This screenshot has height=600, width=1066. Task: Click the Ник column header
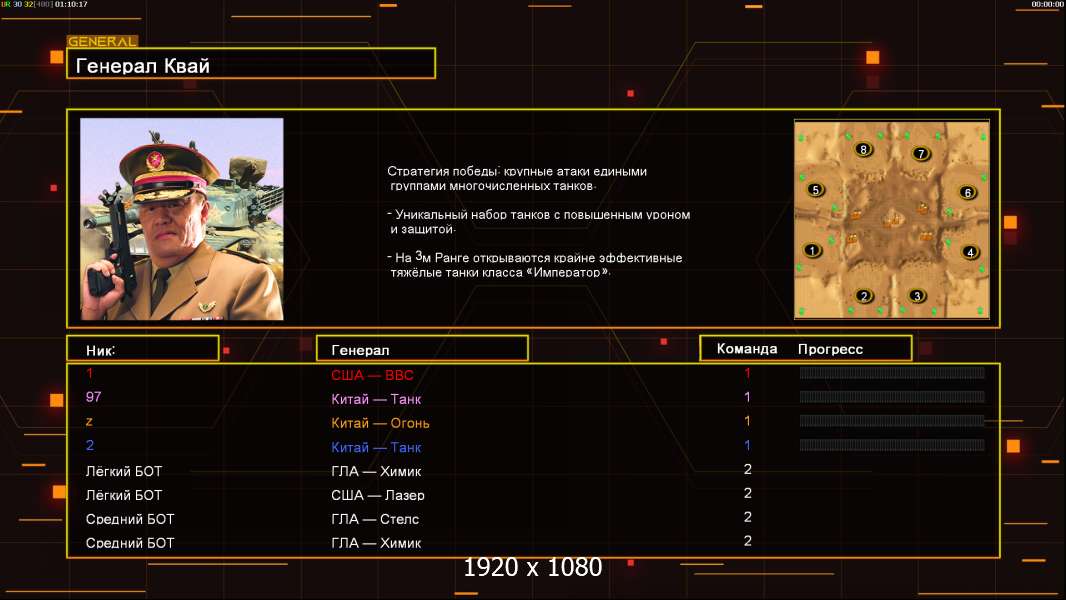pyautogui.click(x=142, y=349)
